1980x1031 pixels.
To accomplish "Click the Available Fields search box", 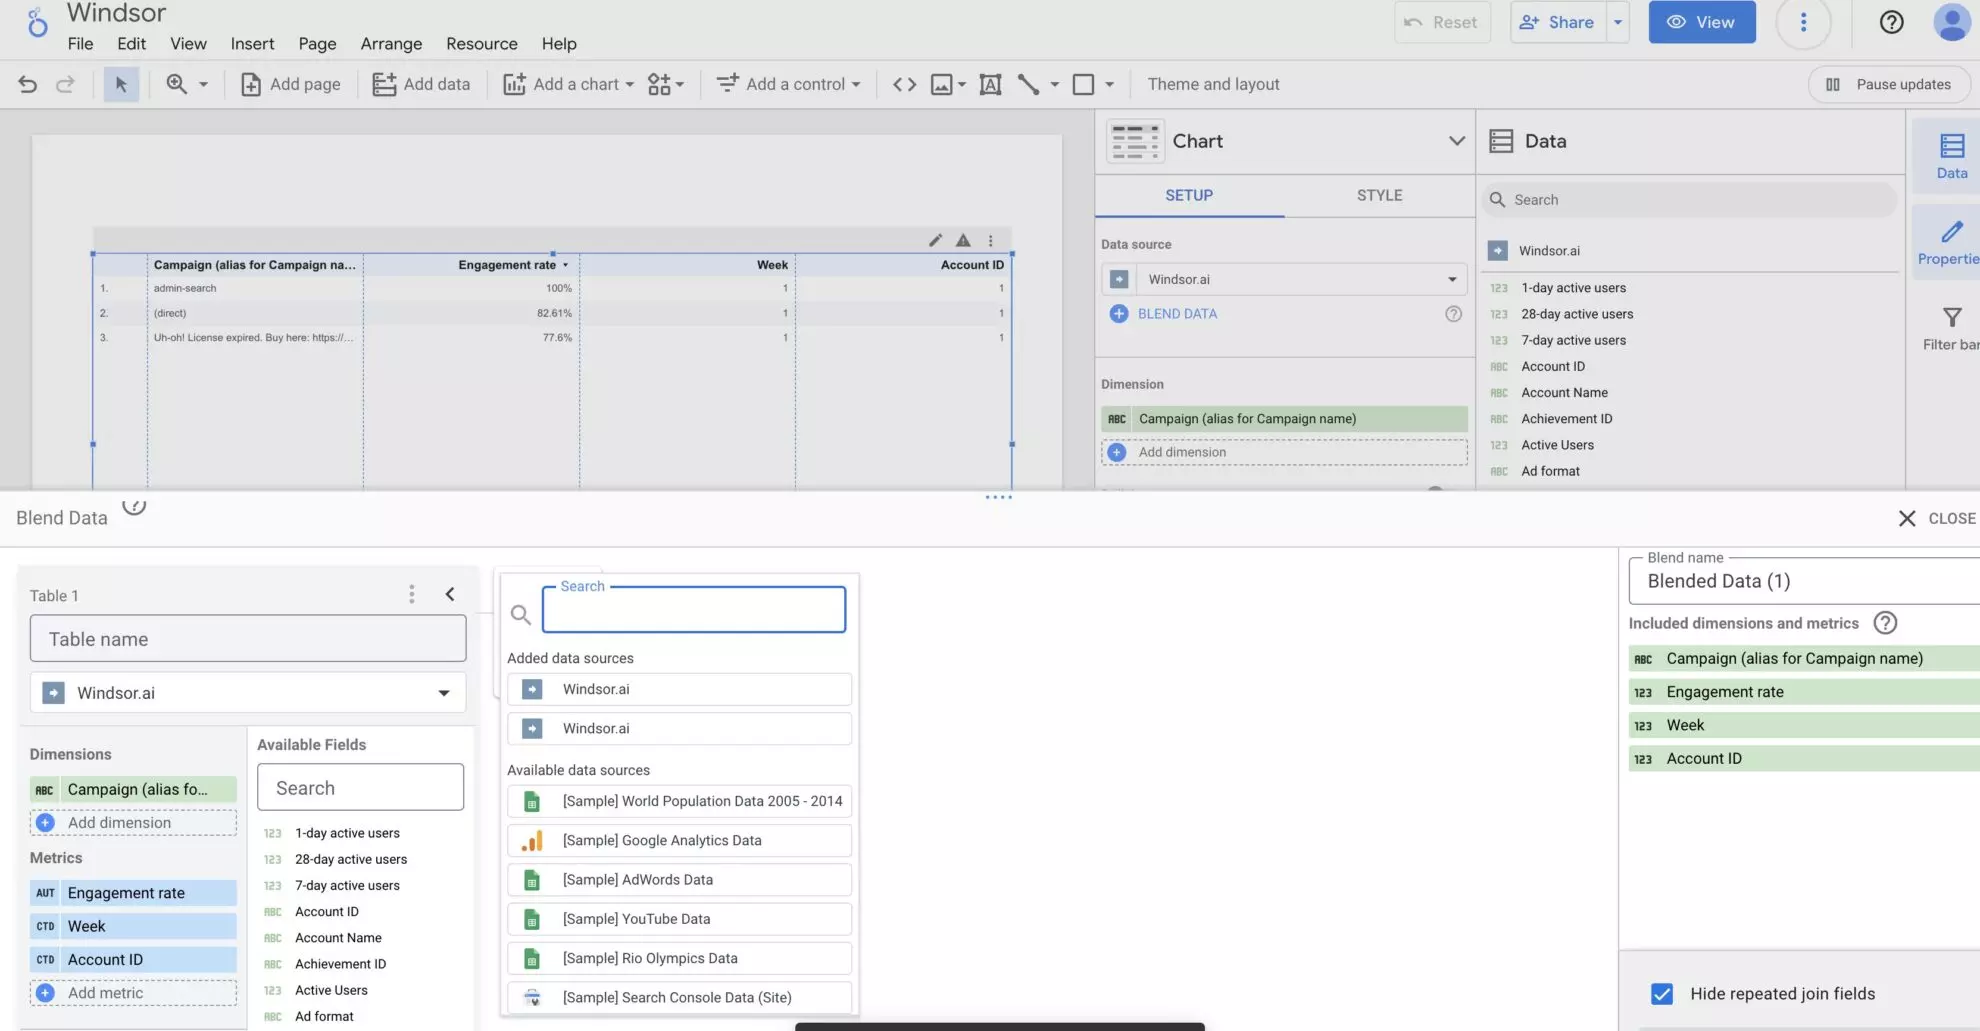I will click(360, 788).
